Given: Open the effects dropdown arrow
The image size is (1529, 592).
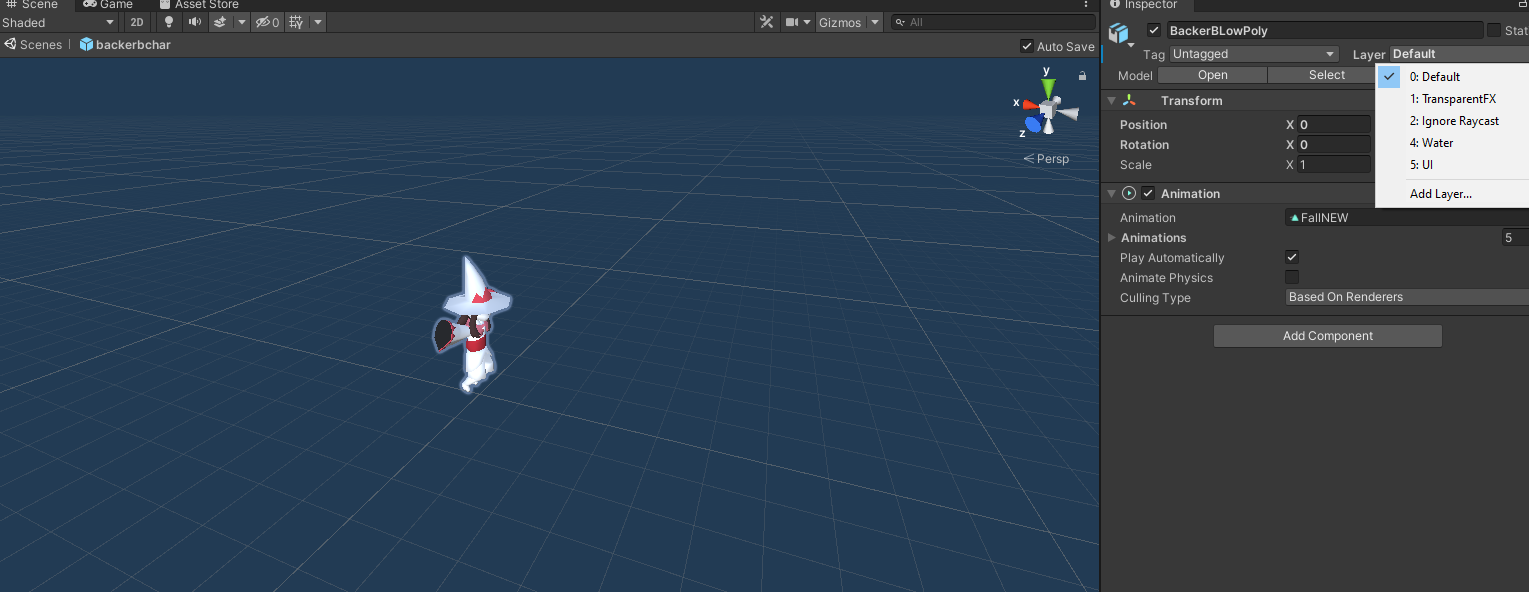Looking at the screenshot, I should tap(241, 22).
